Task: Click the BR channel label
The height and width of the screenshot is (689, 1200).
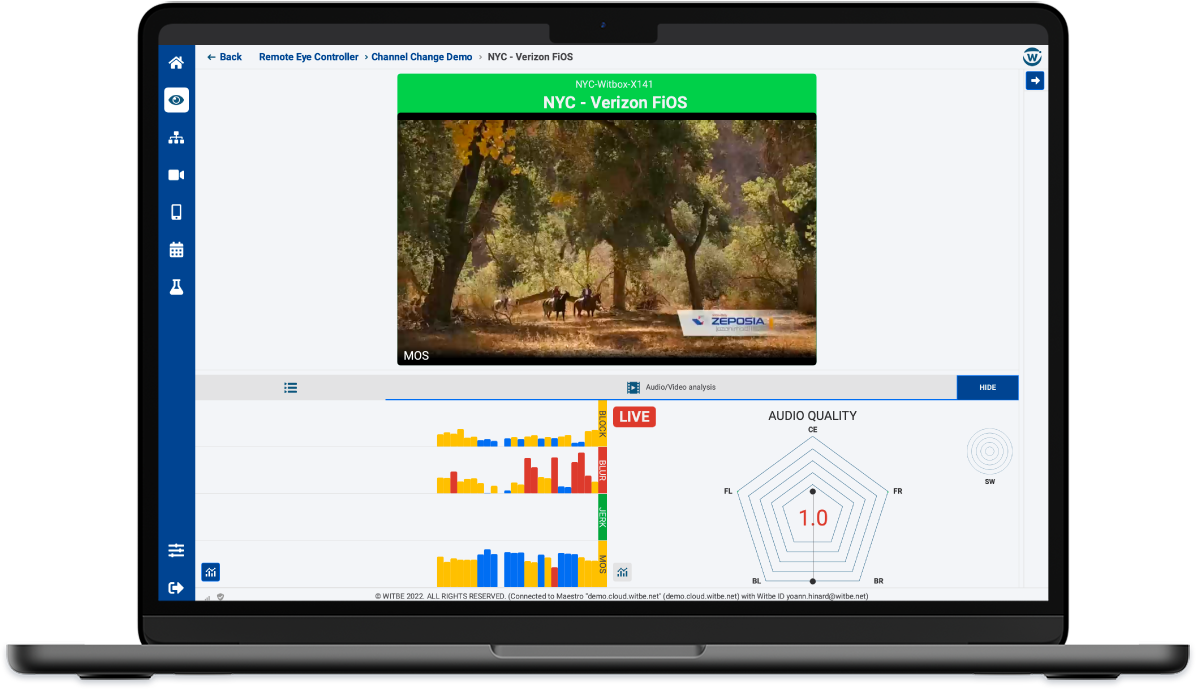Action: 878,581
